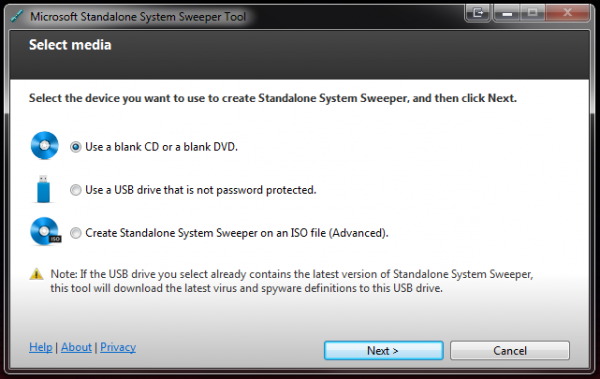The image size is (600, 379).
Task: Click the Sweeper Tool title bar icon
Action: [x=16, y=16]
